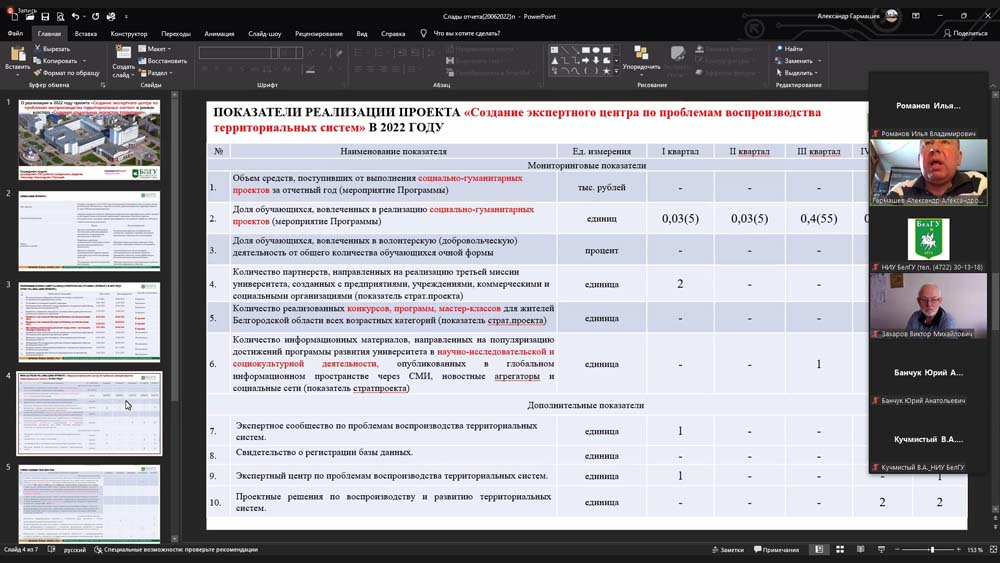Click the Undo arrow icon
The width and height of the screenshot is (1000, 563).
[76, 17]
